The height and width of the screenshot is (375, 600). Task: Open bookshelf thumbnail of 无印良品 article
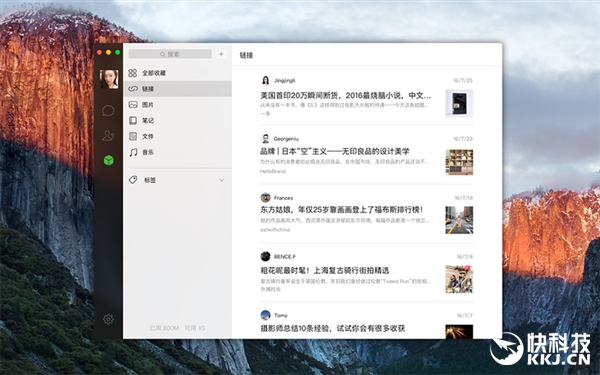tap(459, 162)
